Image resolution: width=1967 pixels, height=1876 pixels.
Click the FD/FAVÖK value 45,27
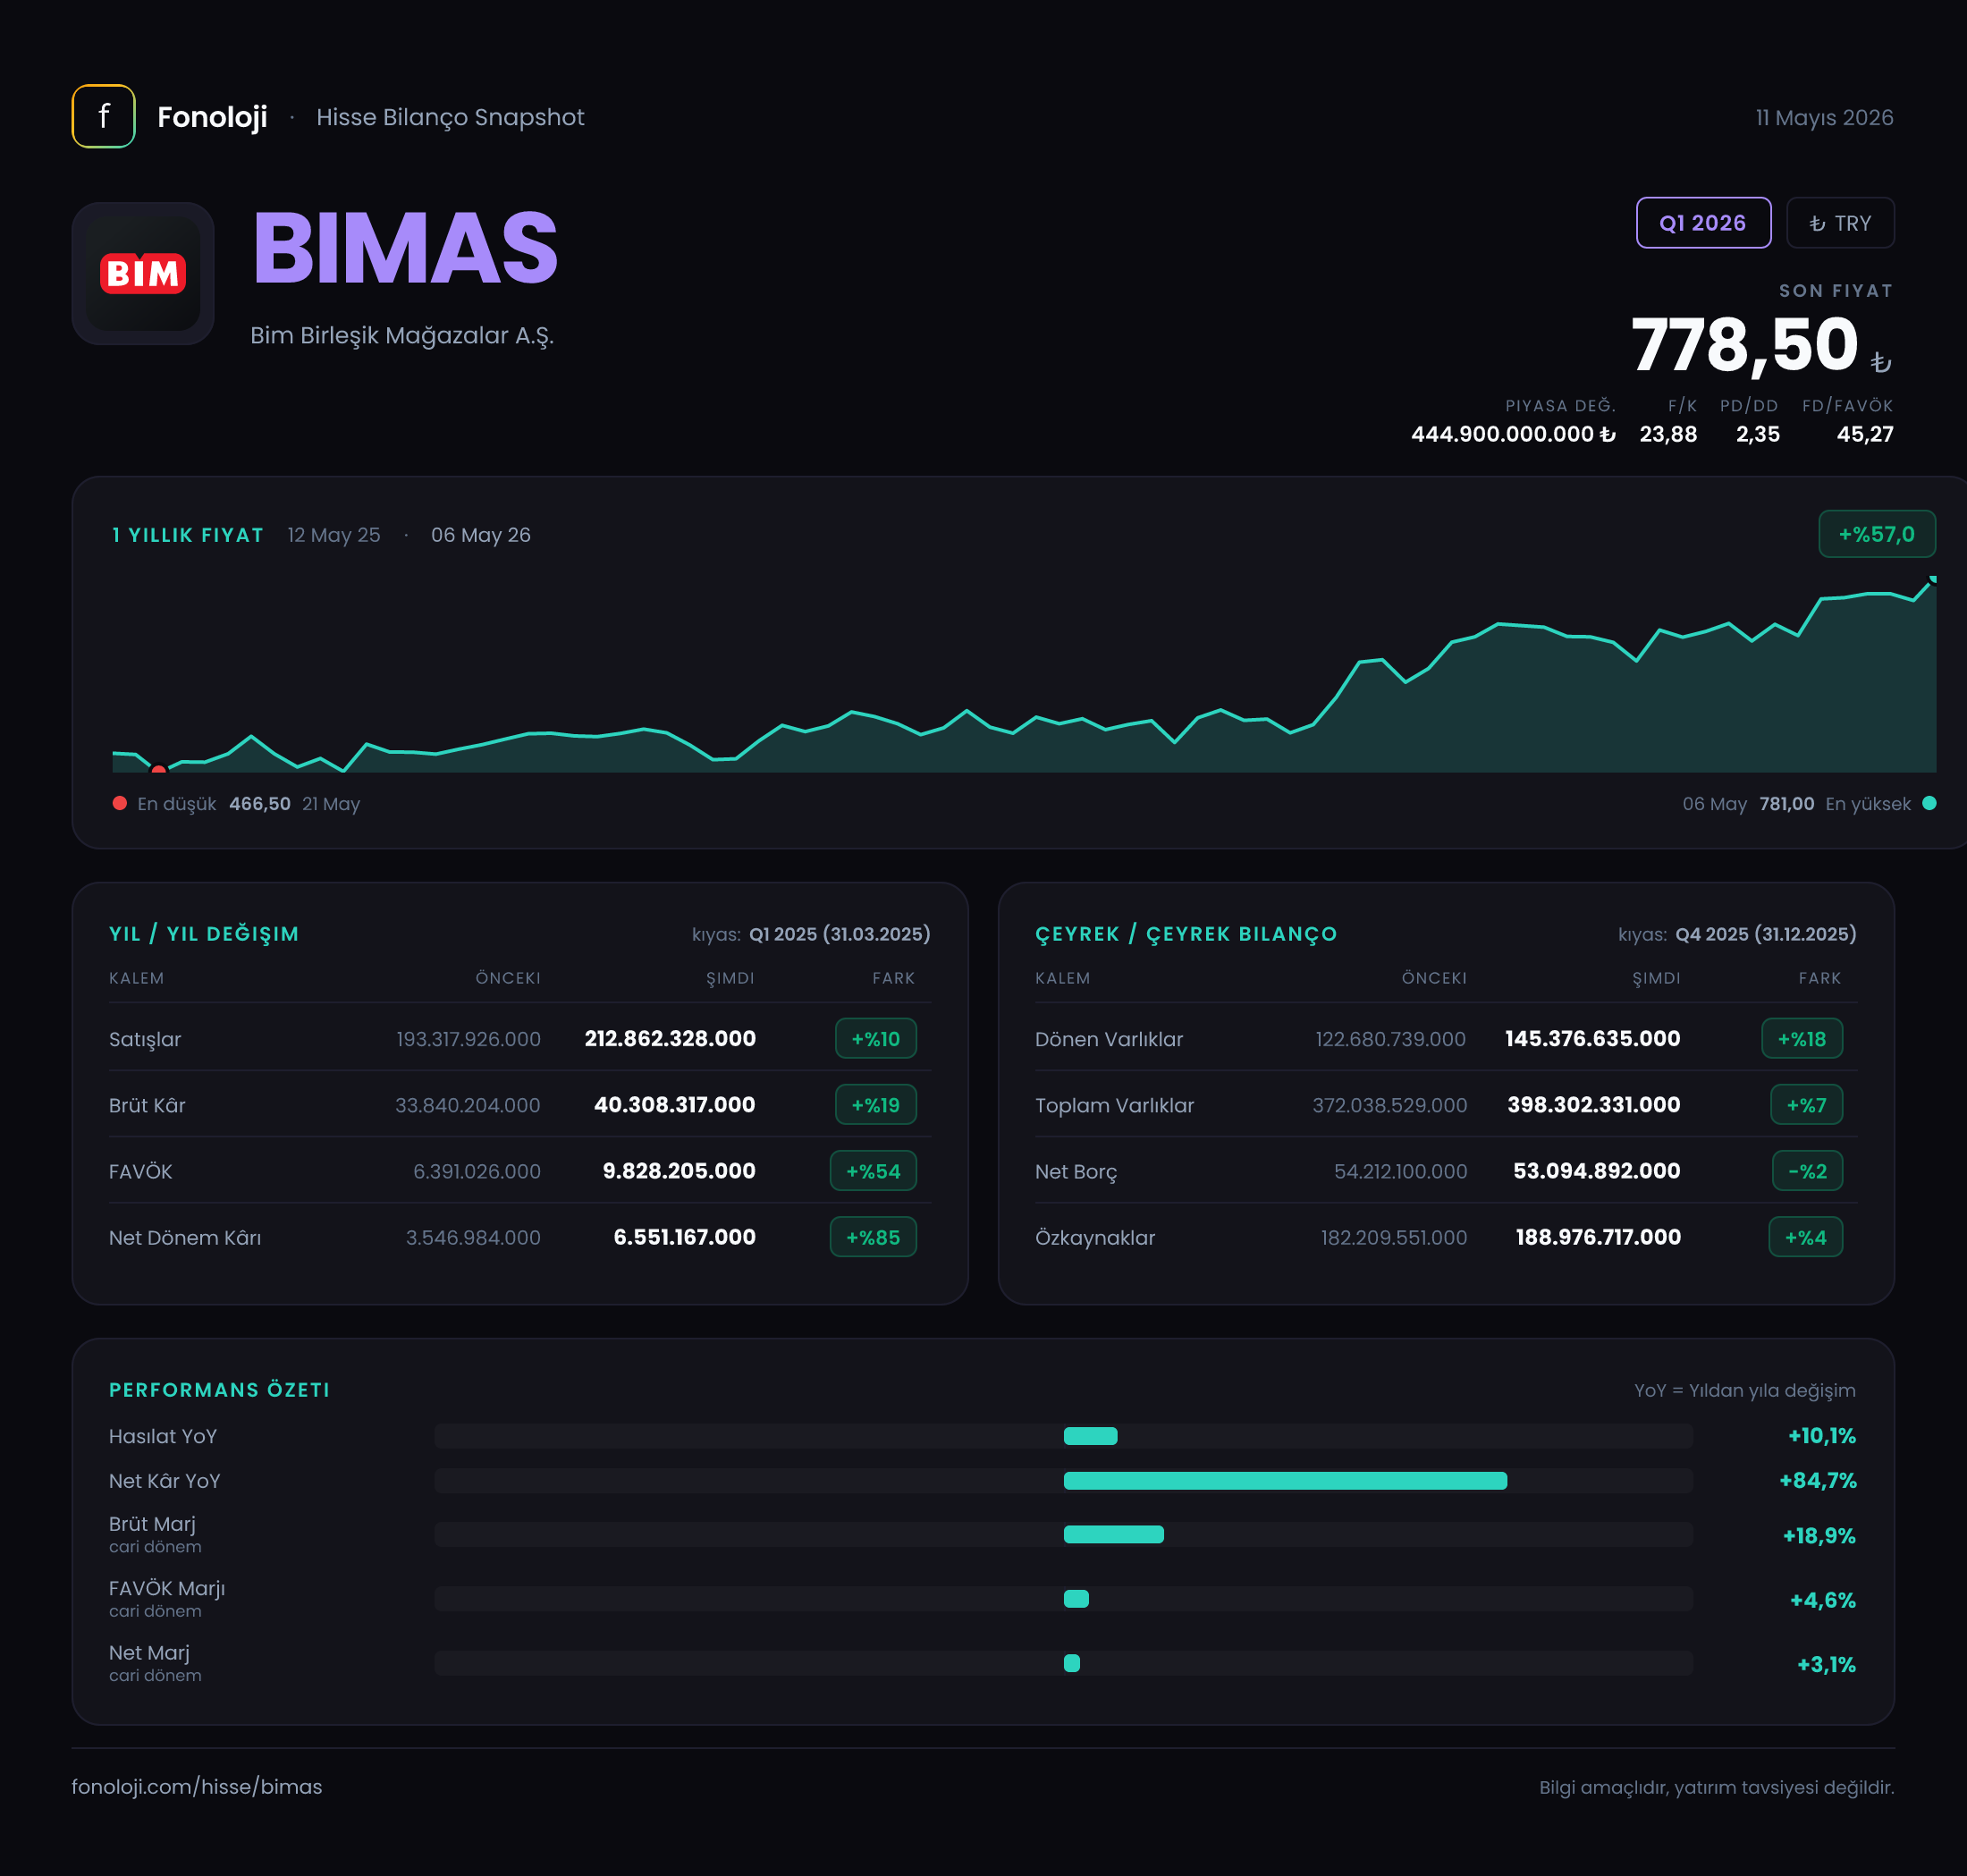(1864, 434)
